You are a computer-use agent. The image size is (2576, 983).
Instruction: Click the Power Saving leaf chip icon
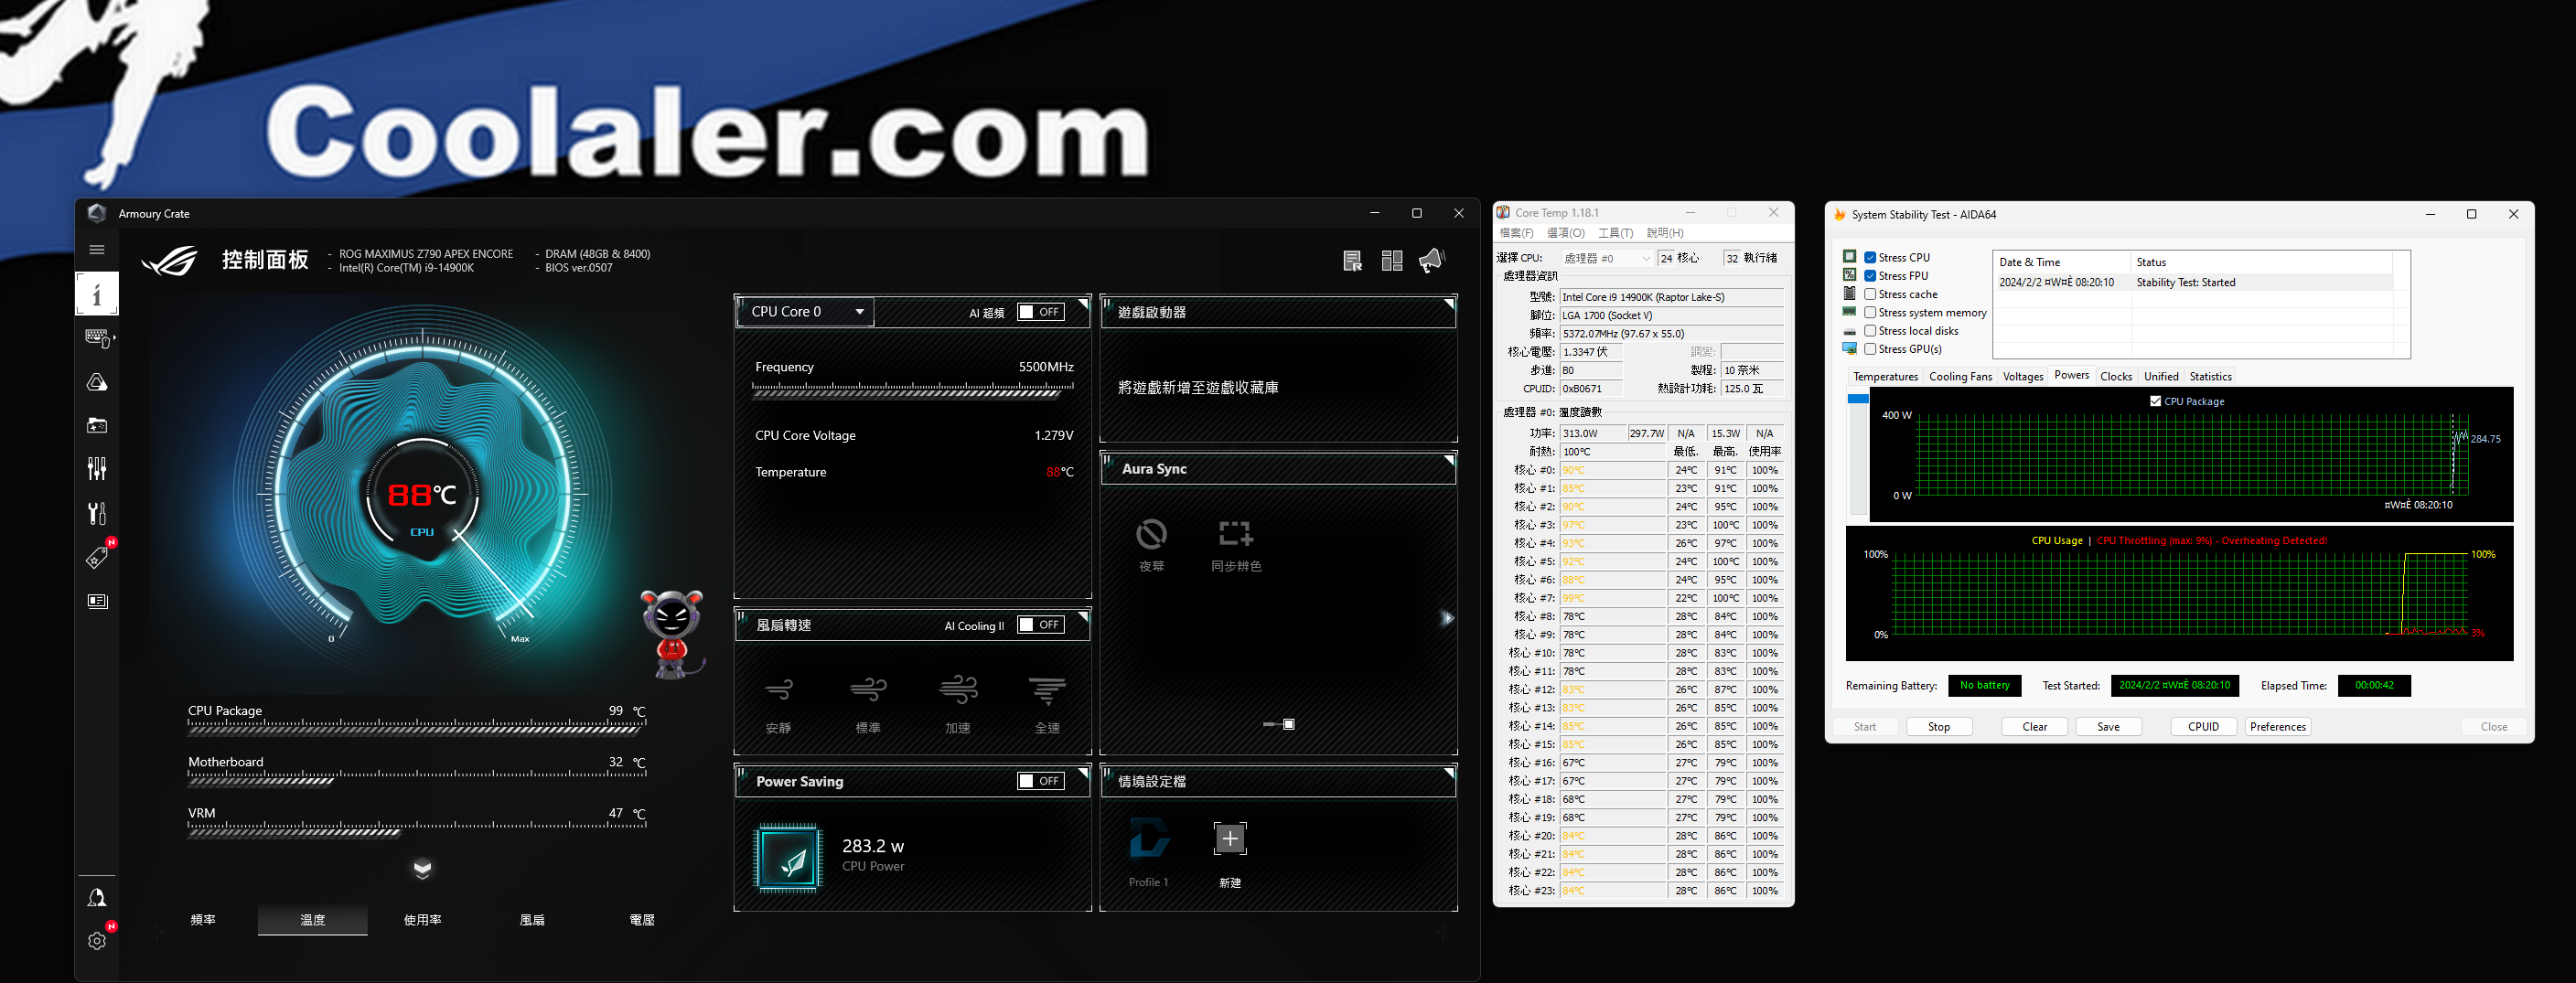tap(788, 857)
